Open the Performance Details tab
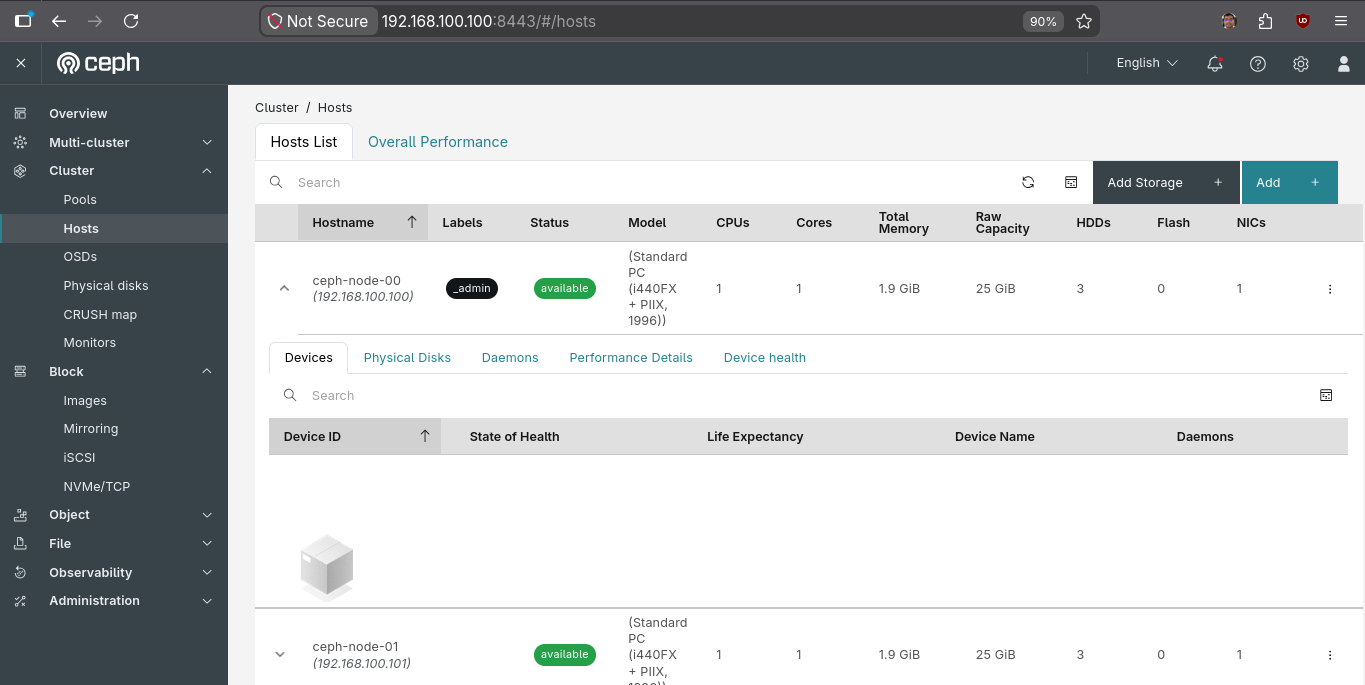The height and width of the screenshot is (685, 1365). [631, 357]
